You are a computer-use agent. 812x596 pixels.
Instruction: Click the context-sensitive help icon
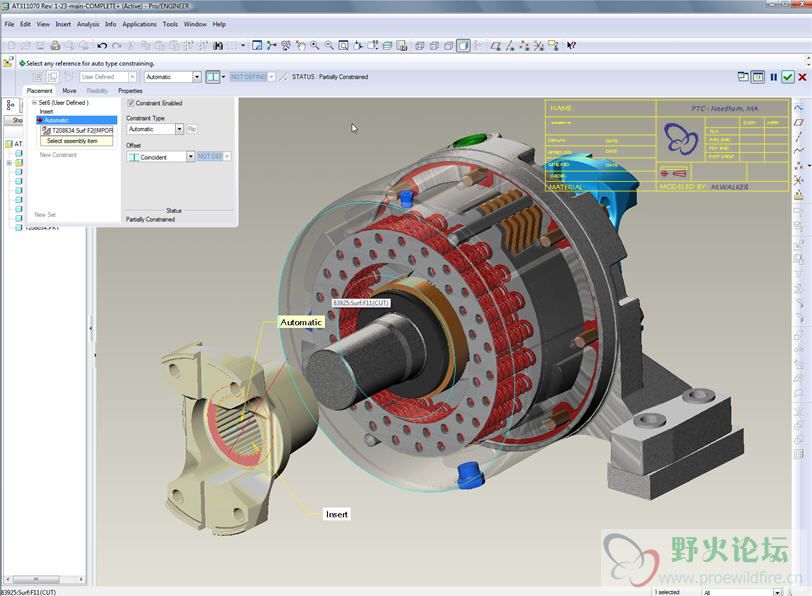[x=571, y=46]
